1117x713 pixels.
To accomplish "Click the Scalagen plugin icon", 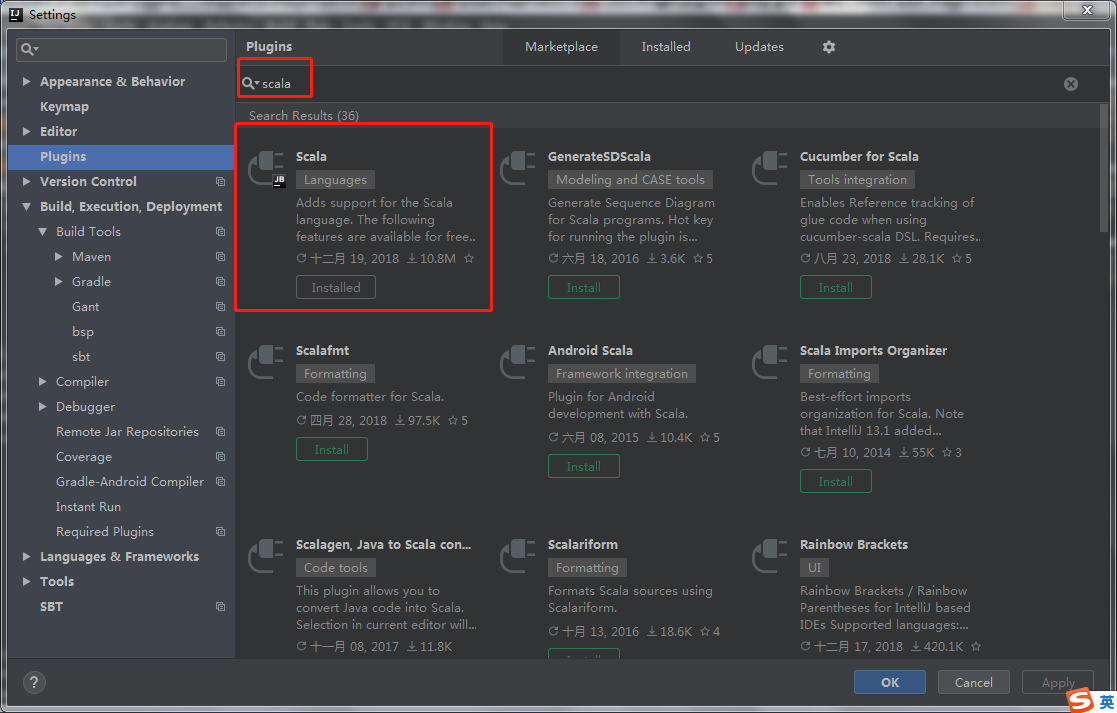I will pos(267,556).
